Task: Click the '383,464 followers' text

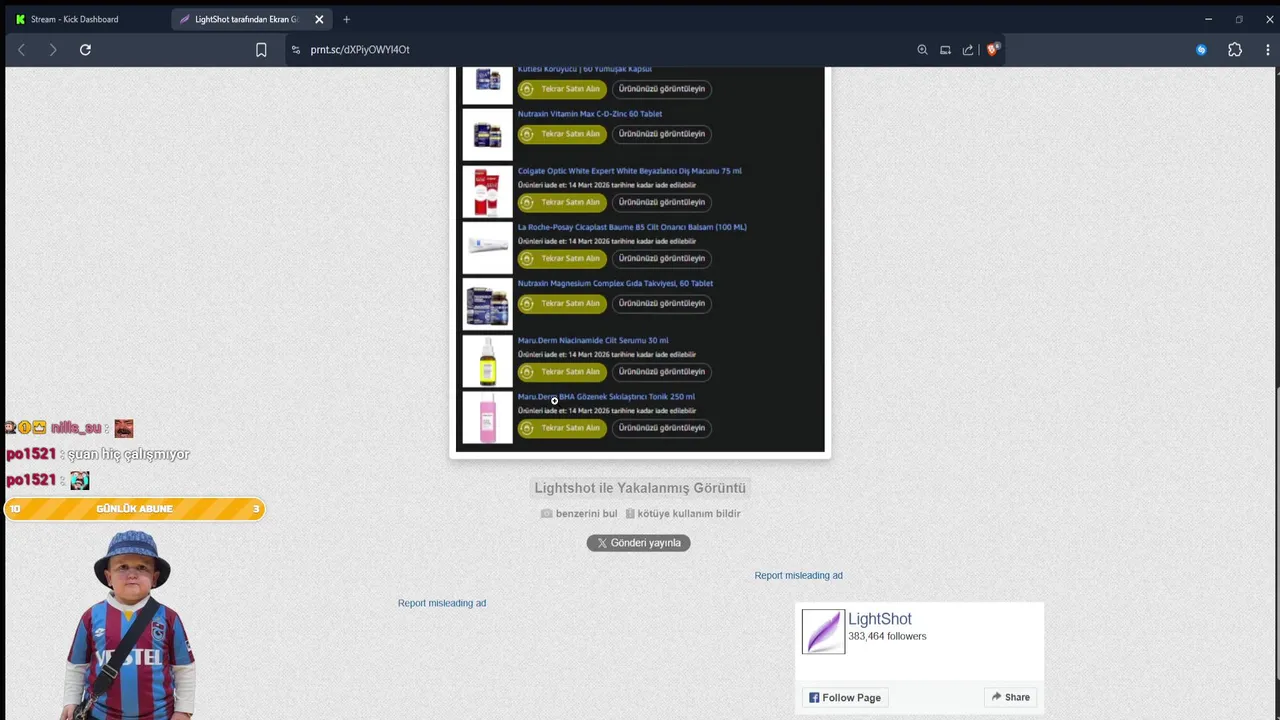Action: 887,636
